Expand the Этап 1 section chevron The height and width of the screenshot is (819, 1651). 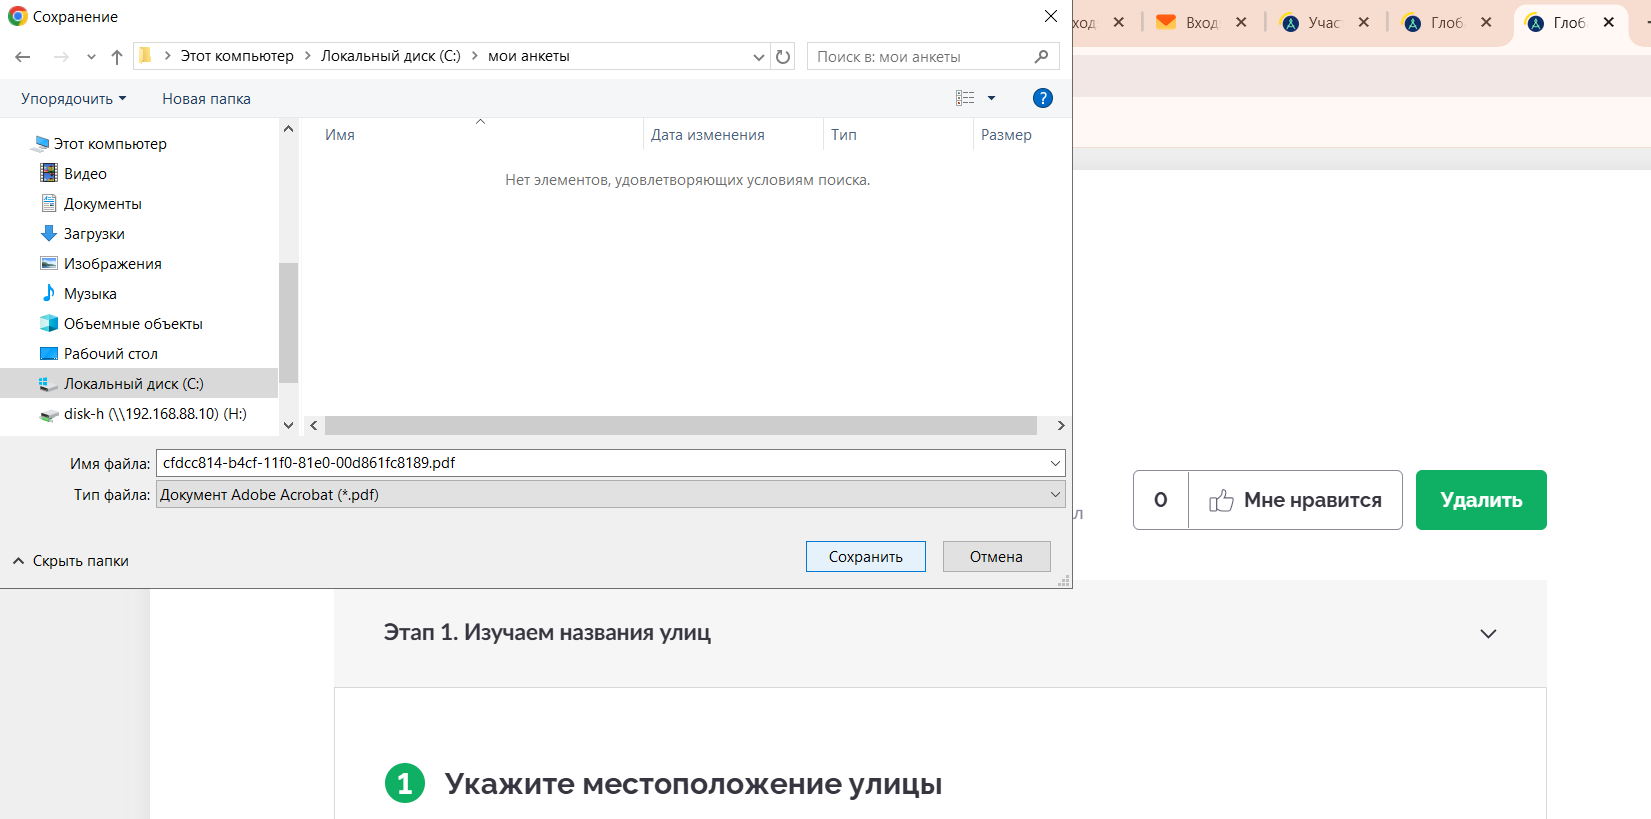[x=1488, y=634]
